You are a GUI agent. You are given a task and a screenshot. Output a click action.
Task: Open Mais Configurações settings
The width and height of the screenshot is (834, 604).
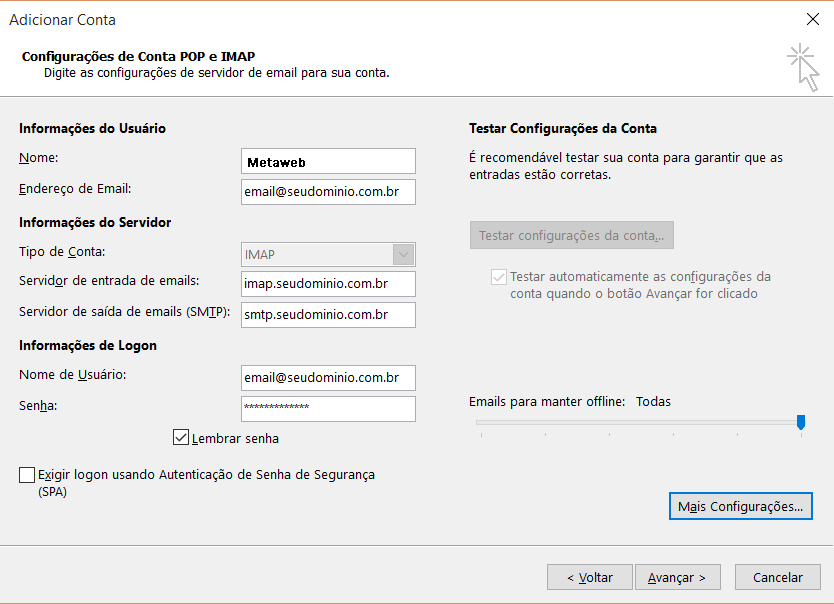click(740, 507)
